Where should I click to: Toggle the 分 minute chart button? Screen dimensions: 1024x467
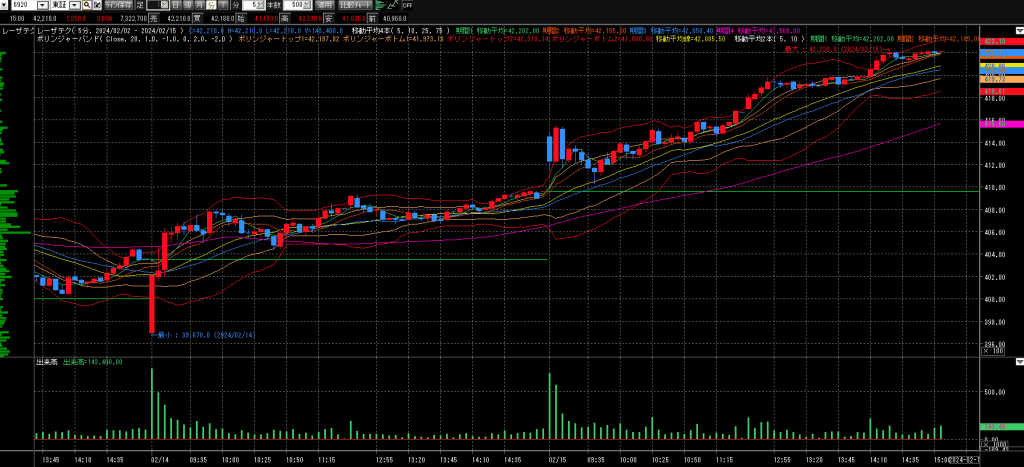210,5
